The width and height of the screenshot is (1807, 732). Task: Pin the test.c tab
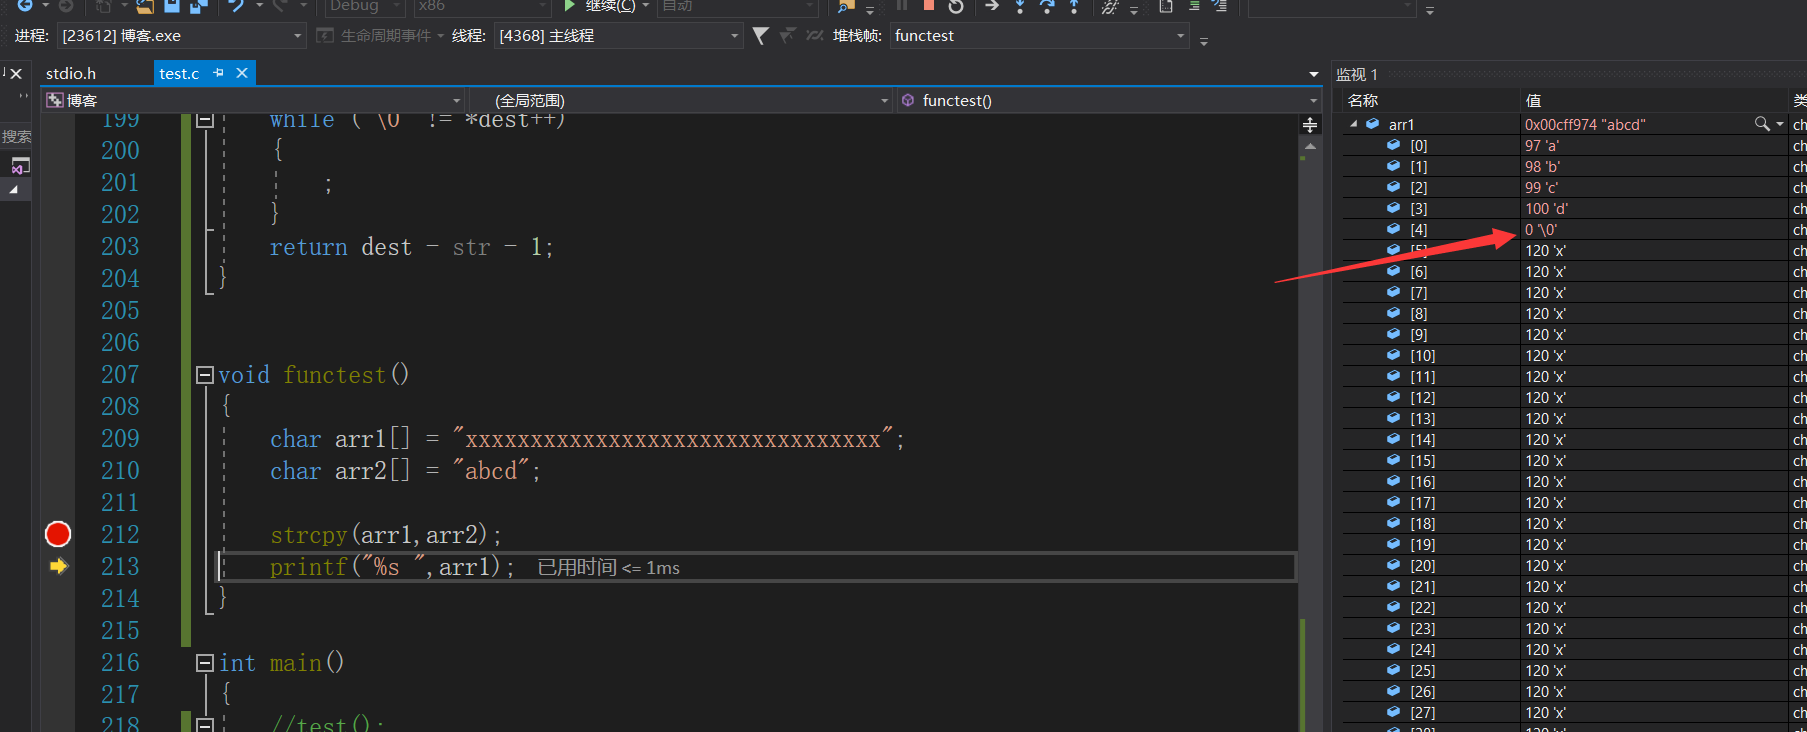coord(218,73)
